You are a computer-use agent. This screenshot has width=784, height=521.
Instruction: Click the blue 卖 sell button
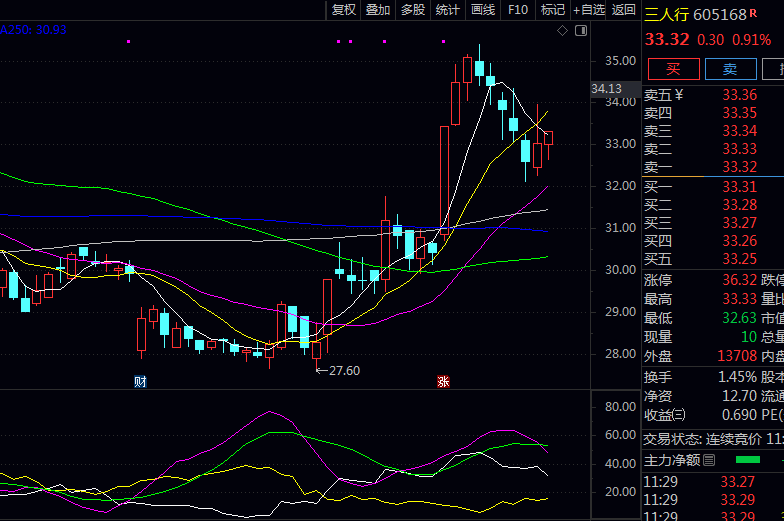click(x=730, y=69)
